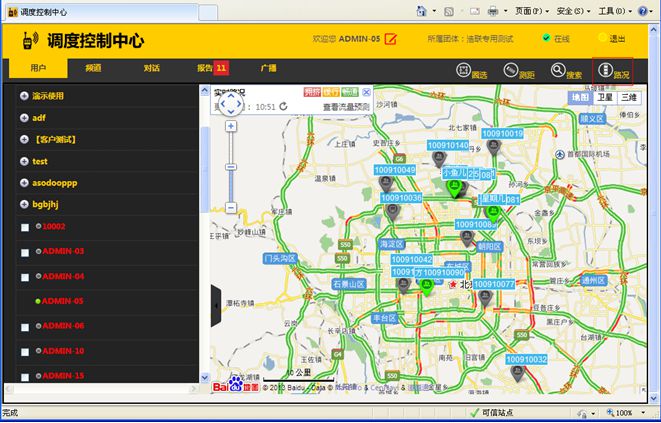Screen dimensions: 661x423
Task: Select the 调度控制中心 browser tab
Action: (101, 12)
